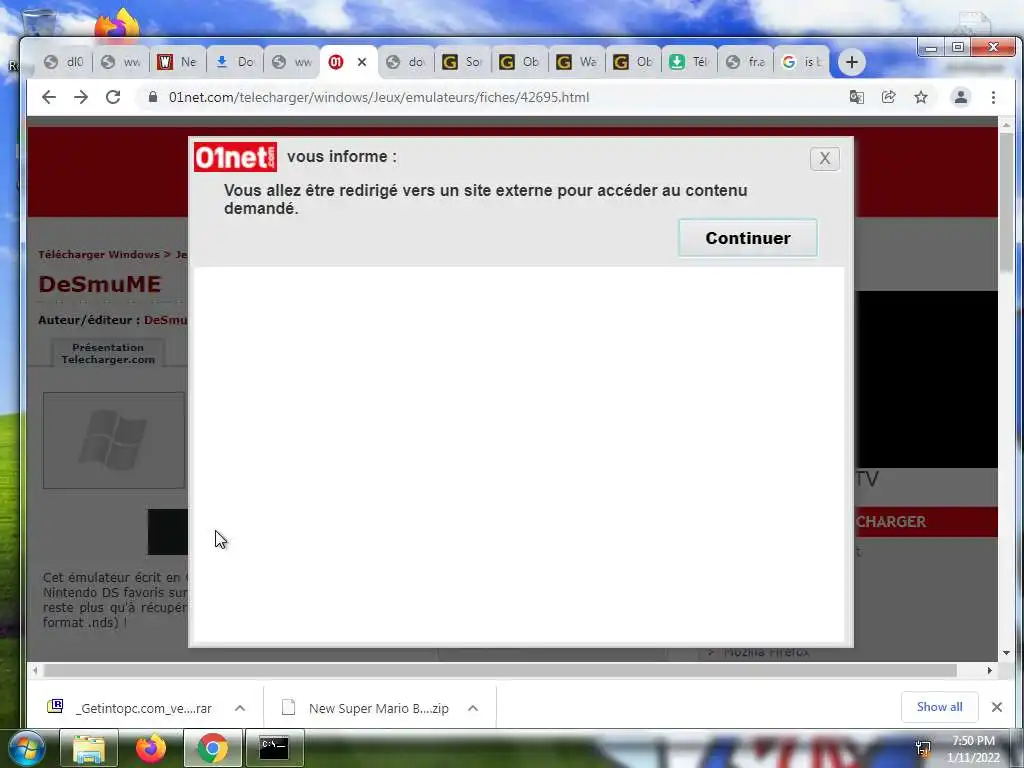The width and height of the screenshot is (1024, 768).
Task: Click the horizontal scroll right arrow
Action: (x=990, y=670)
